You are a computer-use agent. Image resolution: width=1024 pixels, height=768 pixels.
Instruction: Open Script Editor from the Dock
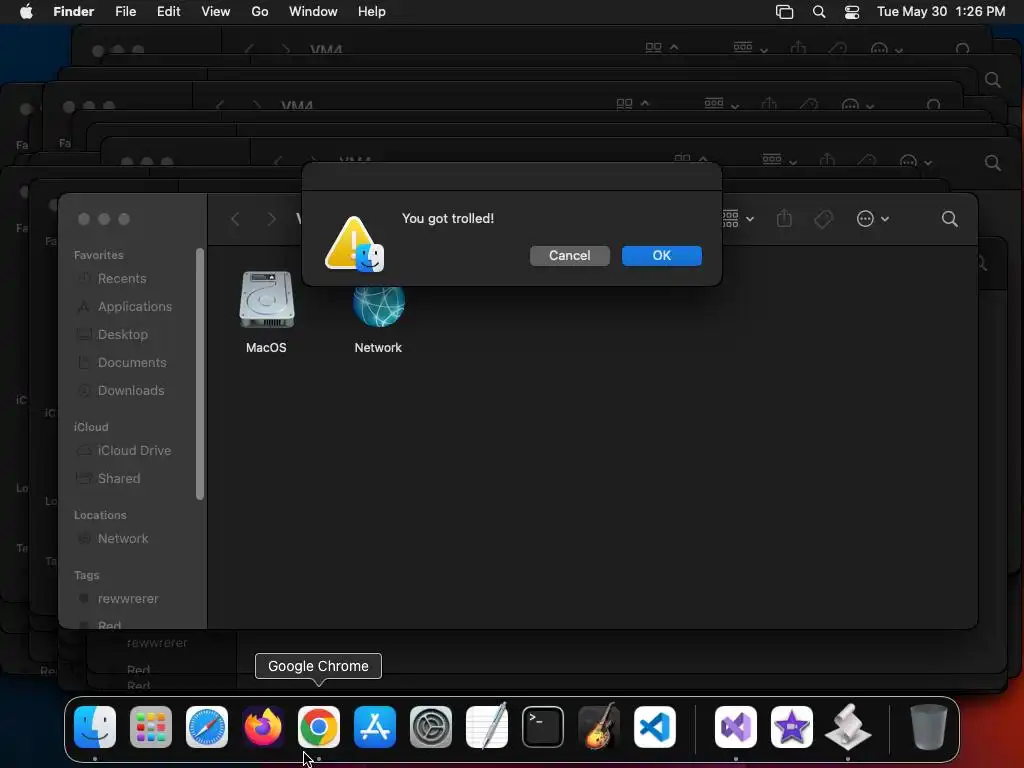pos(848,727)
